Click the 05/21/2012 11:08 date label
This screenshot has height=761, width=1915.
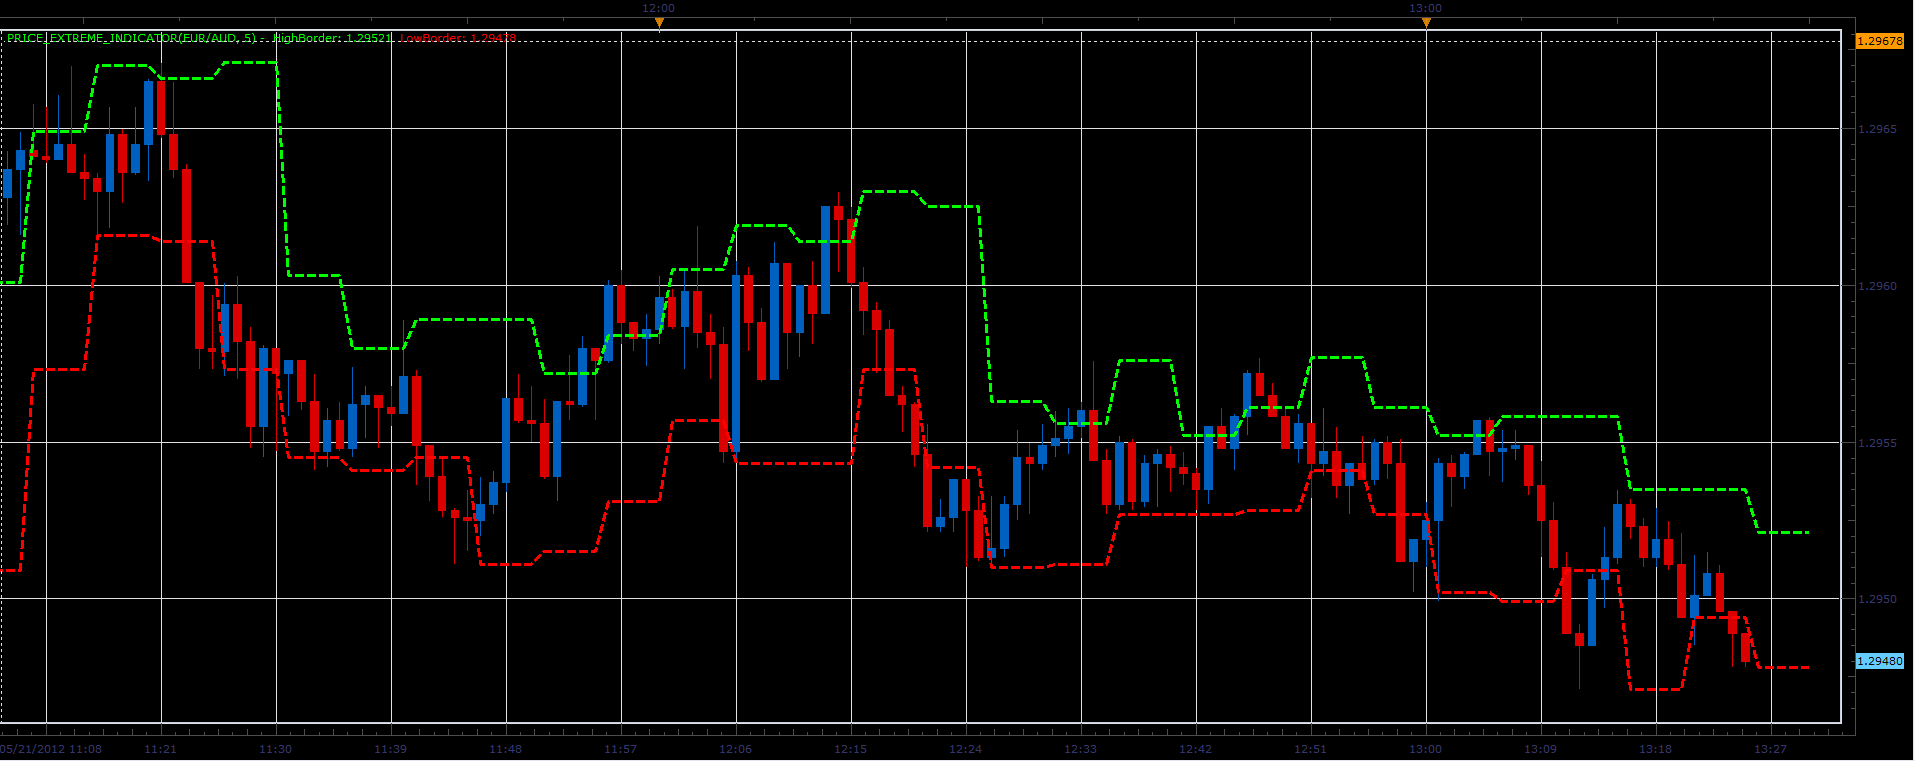[50, 749]
